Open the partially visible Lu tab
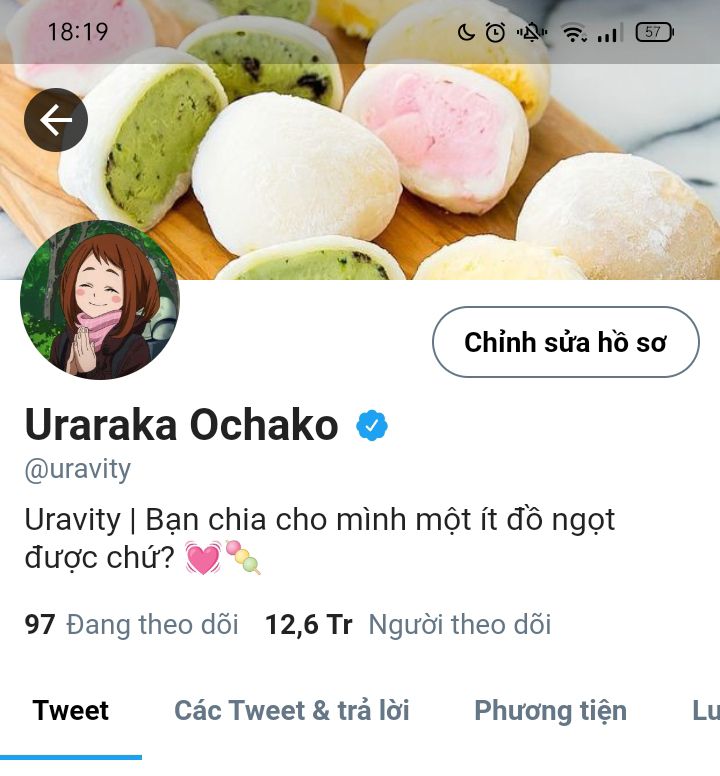Viewport: 720px width, 776px height. click(706, 711)
